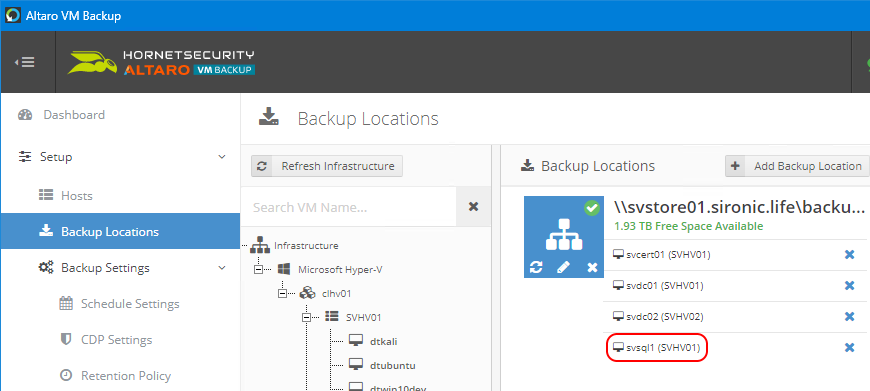Viewport: 870px width, 391px height.
Task: Open Backup Settings in the sidebar
Action: point(105,268)
